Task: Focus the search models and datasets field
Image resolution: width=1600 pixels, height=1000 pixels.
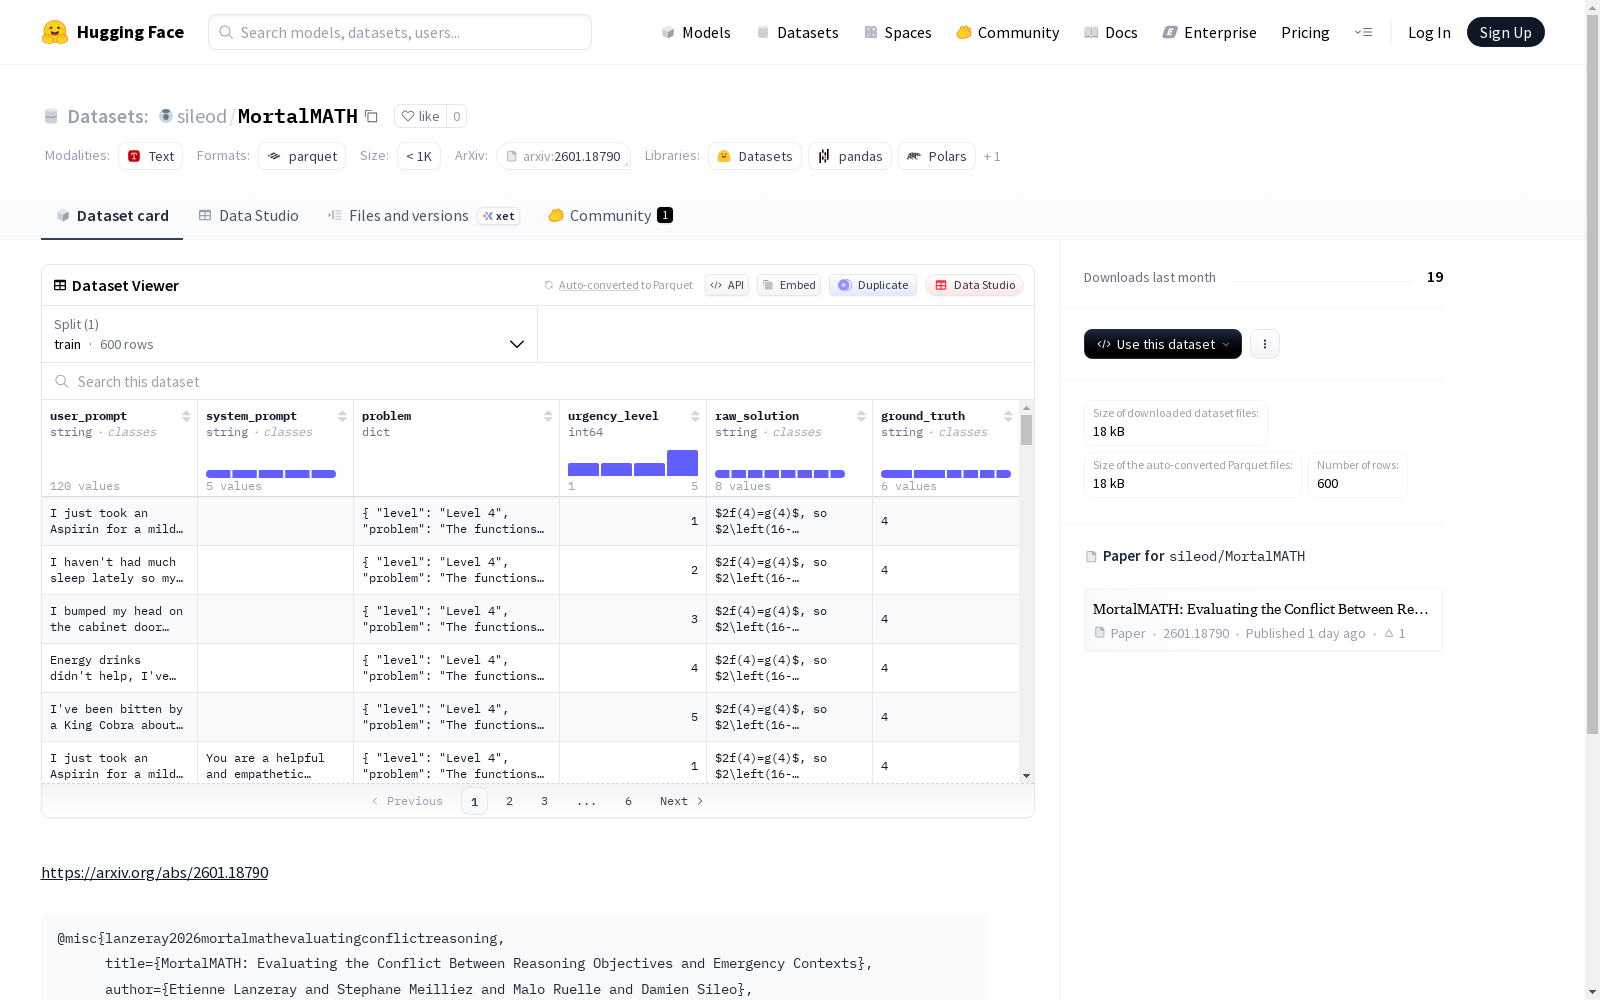Action: pyautogui.click(x=400, y=32)
